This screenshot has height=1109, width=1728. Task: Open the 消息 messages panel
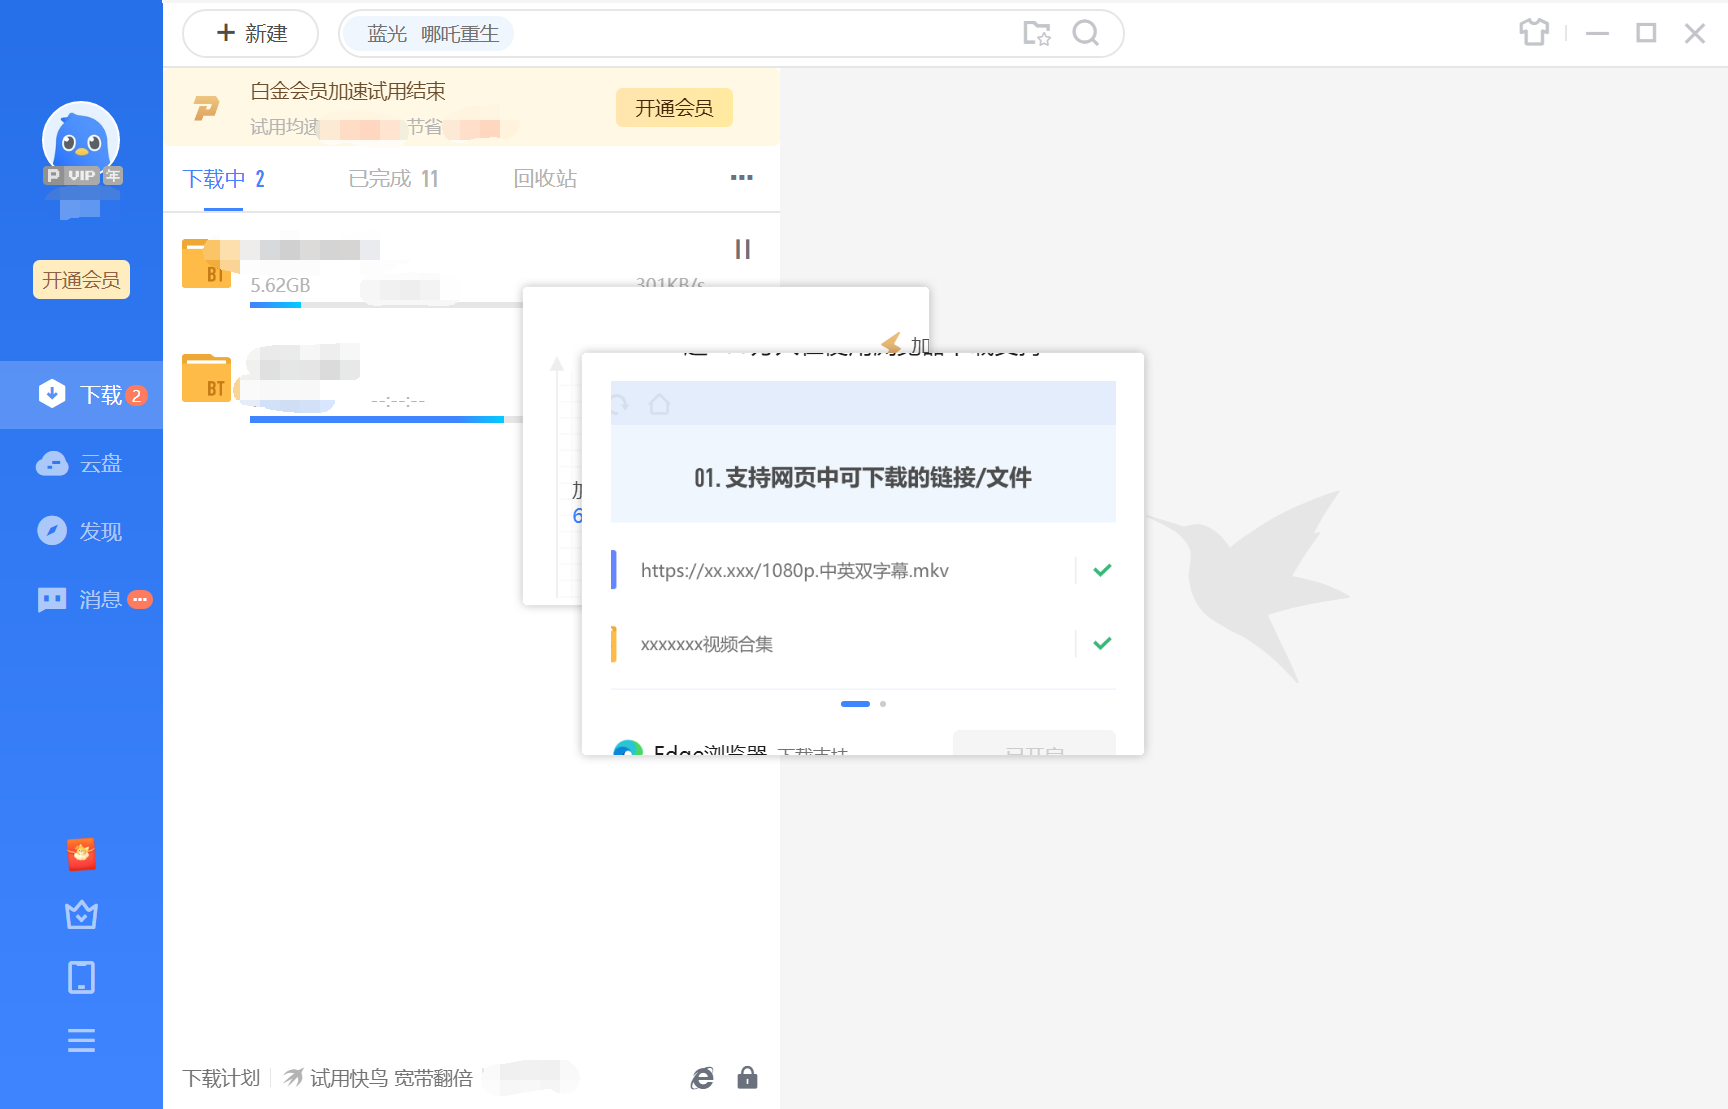click(81, 599)
